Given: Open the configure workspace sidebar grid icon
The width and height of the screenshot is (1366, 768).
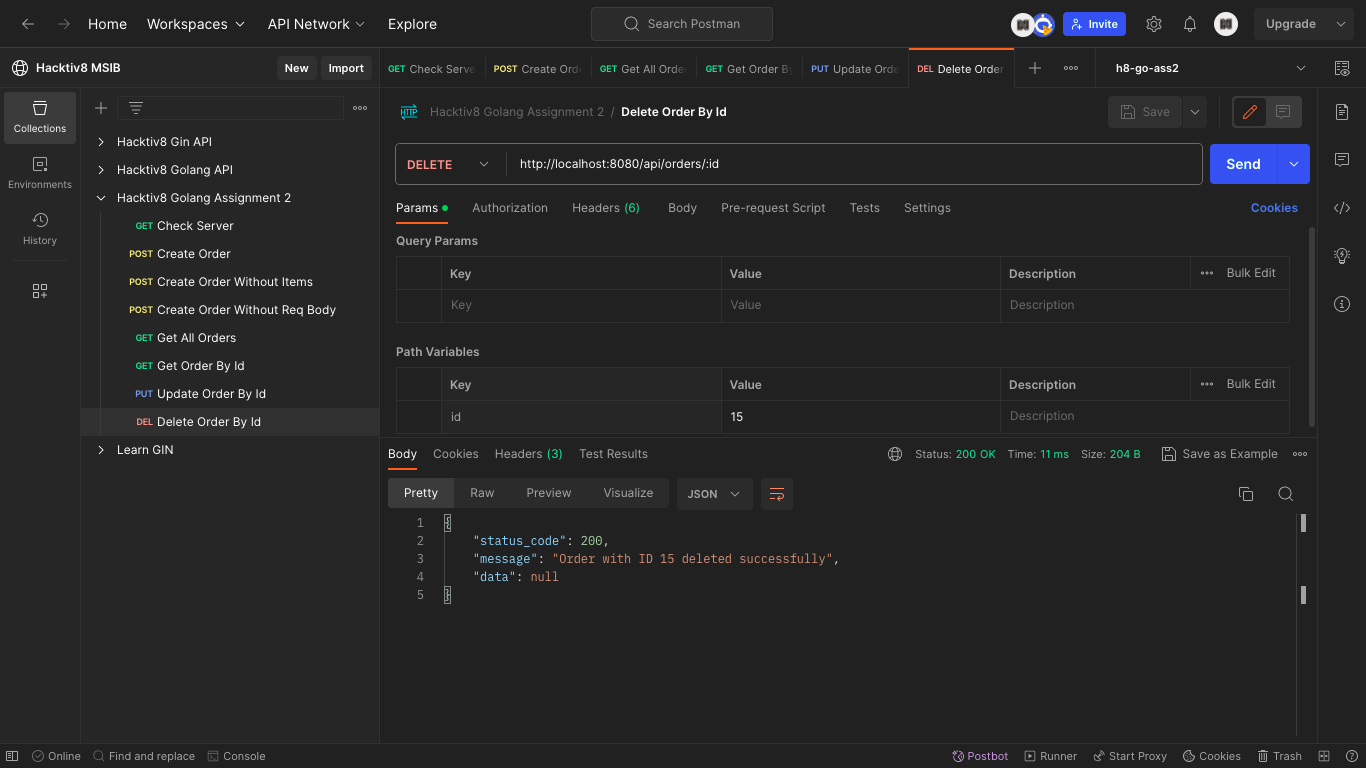Looking at the screenshot, I should pos(40,291).
